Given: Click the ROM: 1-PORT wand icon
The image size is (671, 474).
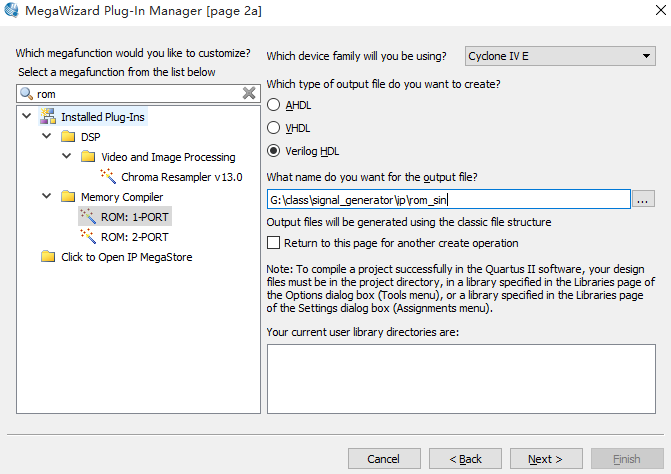Looking at the screenshot, I should pyautogui.click(x=88, y=216).
